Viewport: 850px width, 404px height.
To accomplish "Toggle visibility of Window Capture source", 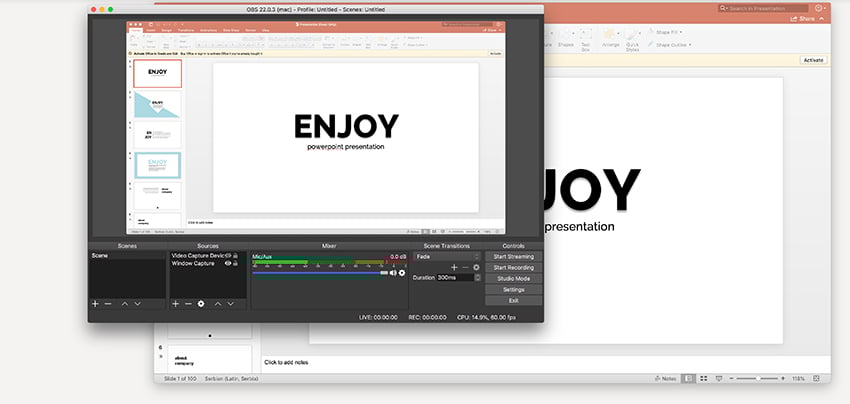I will 228,263.
